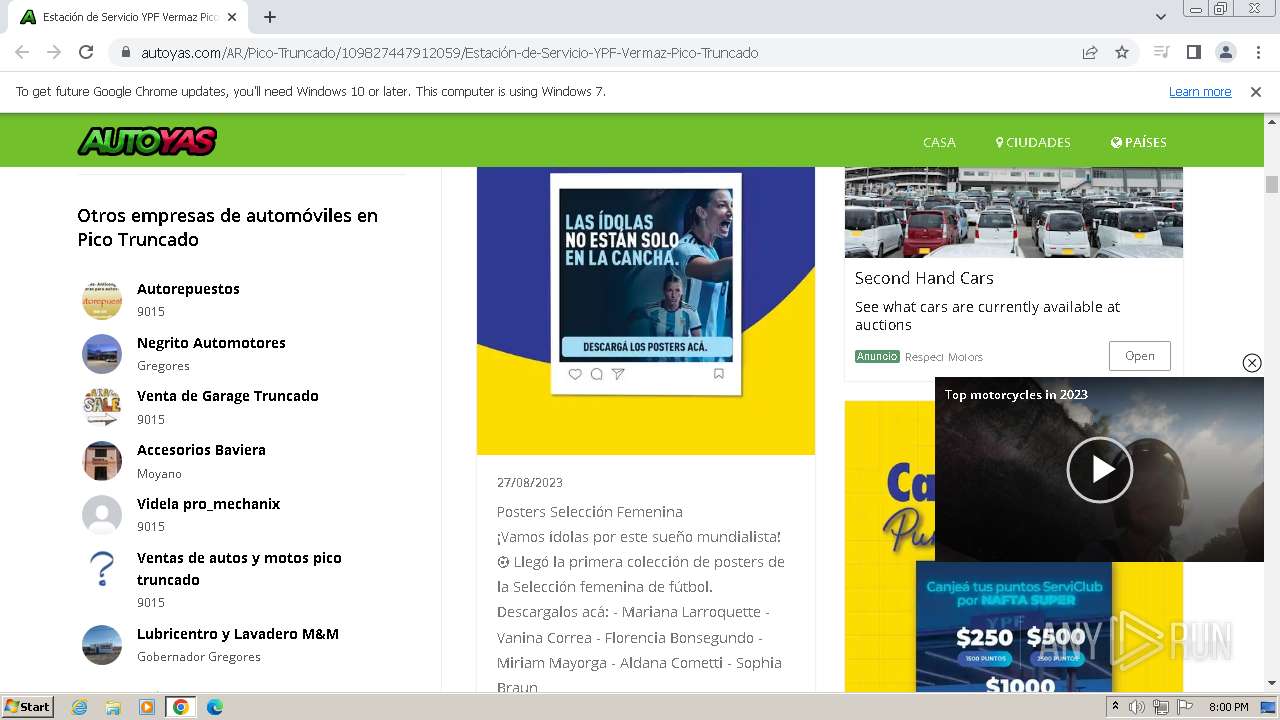Click the Lubricentro y Lavadero thumbnail
Screen dimensions: 1280x720
101,645
